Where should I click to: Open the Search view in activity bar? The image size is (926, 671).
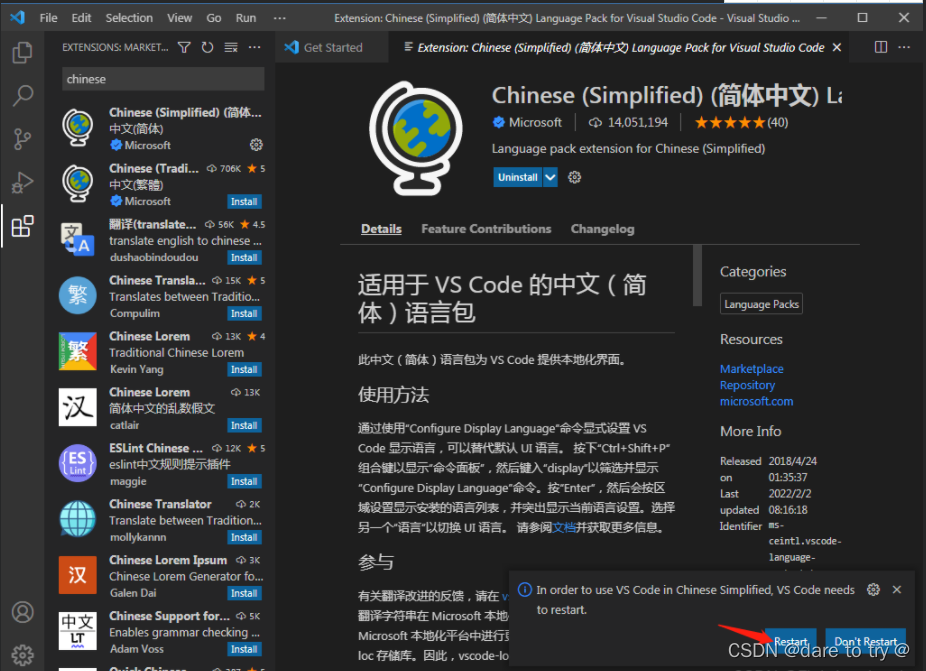click(22, 96)
